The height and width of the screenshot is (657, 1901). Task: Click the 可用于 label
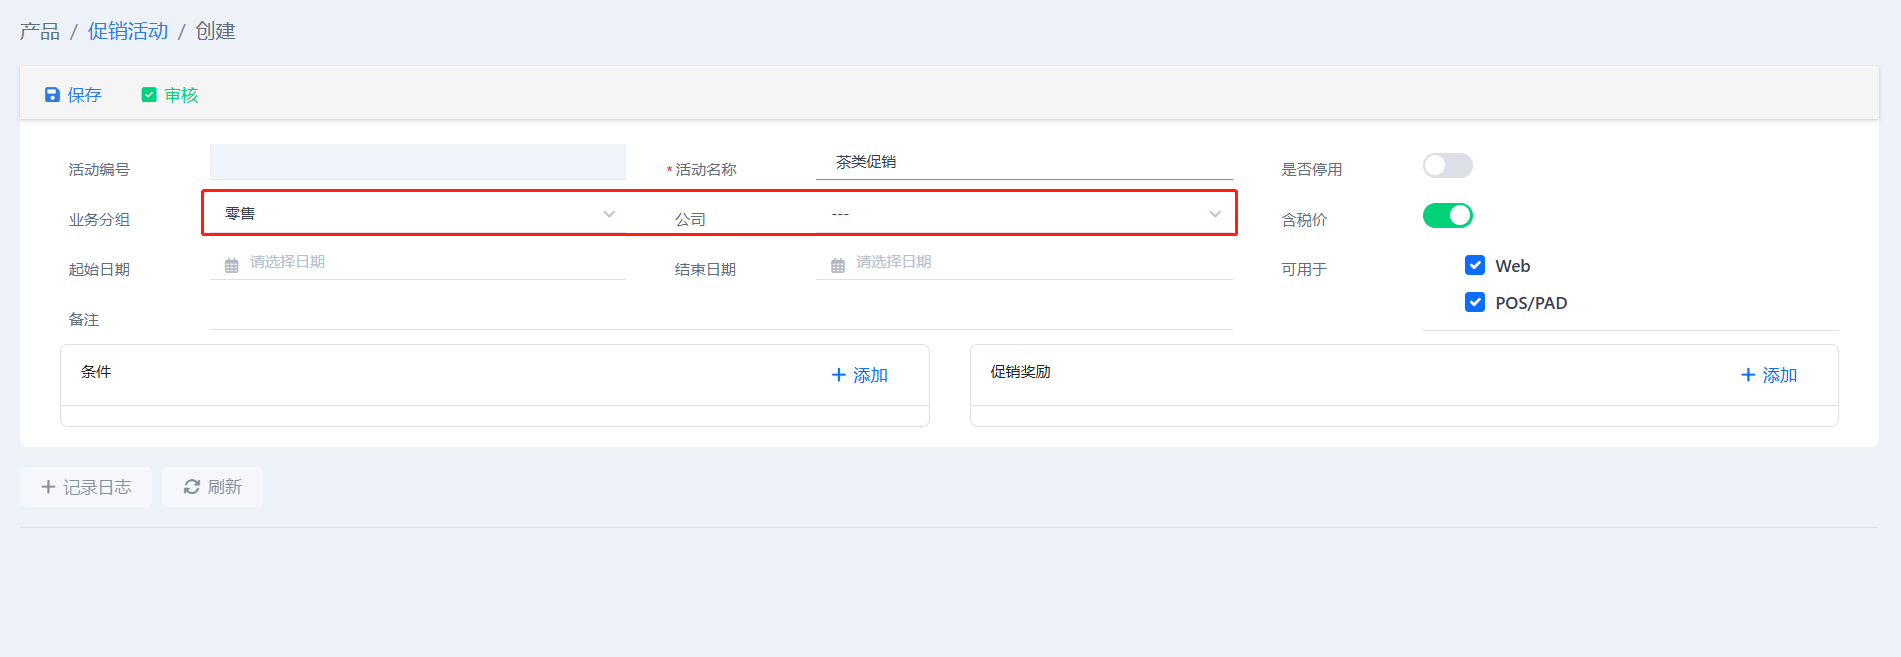[1304, 270]
